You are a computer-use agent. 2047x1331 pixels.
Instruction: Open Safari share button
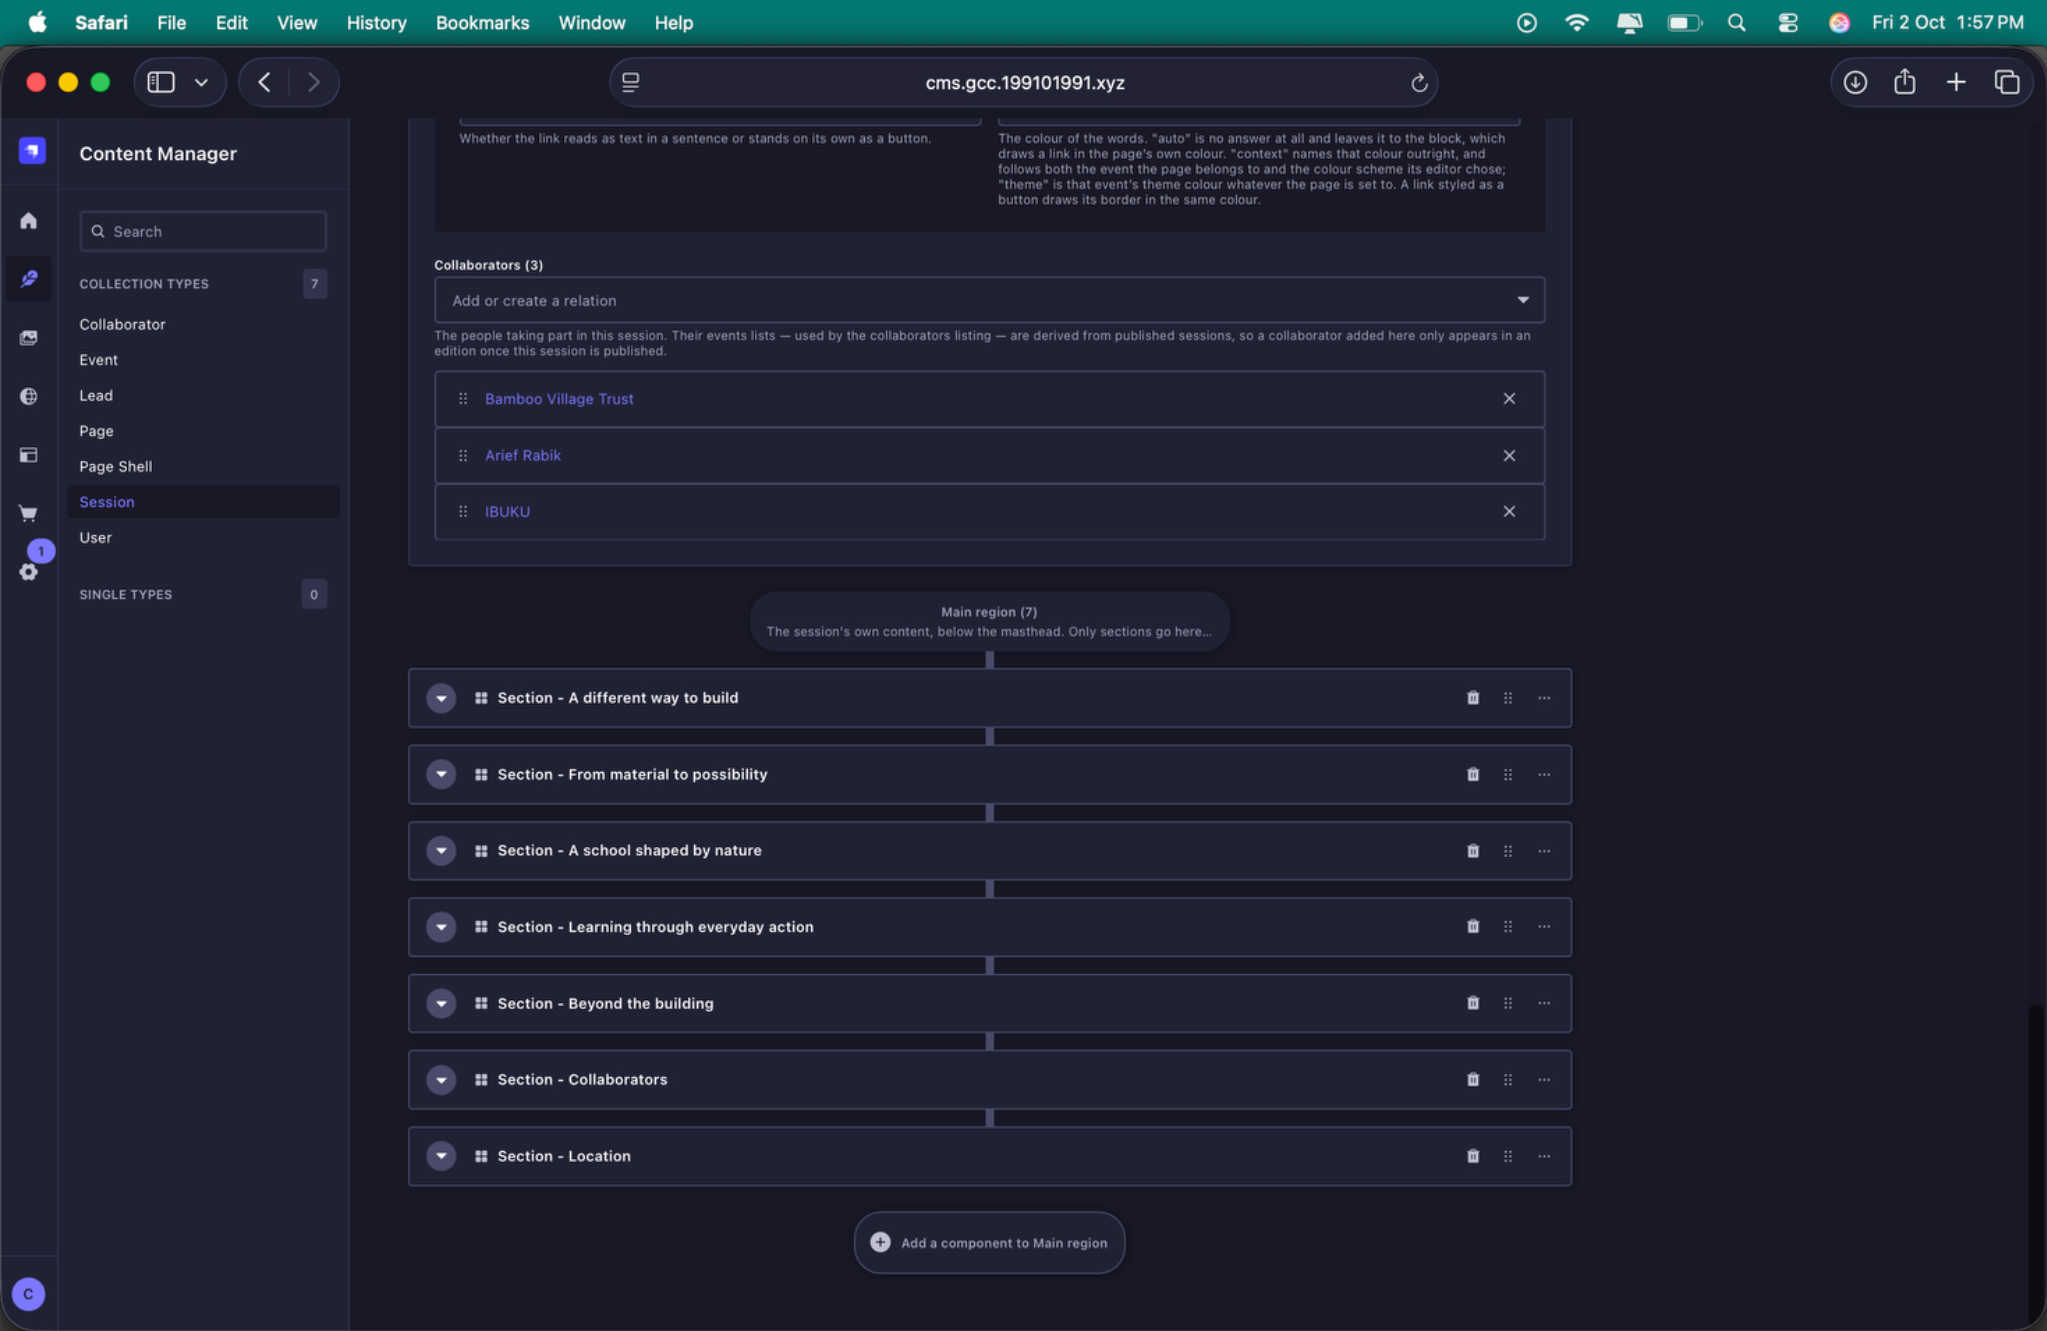1904,82
